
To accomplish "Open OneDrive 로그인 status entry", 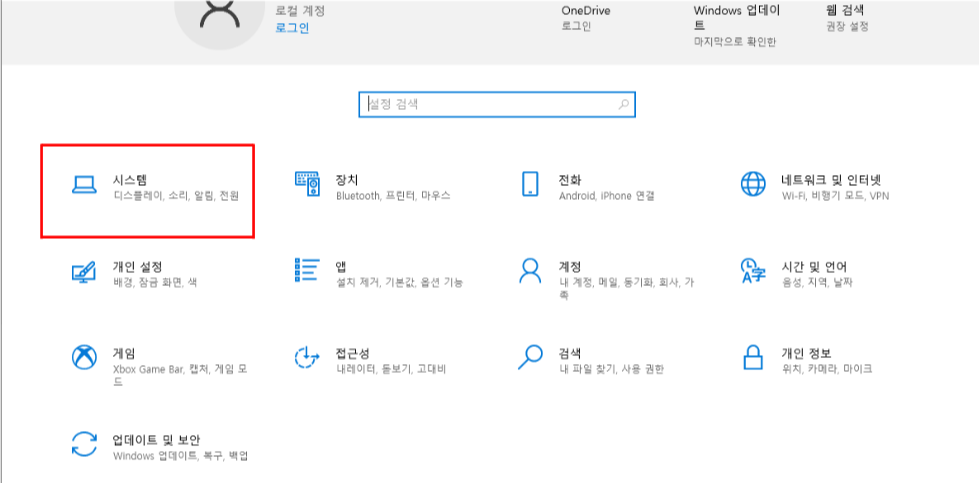I will [x=586, y=18].
